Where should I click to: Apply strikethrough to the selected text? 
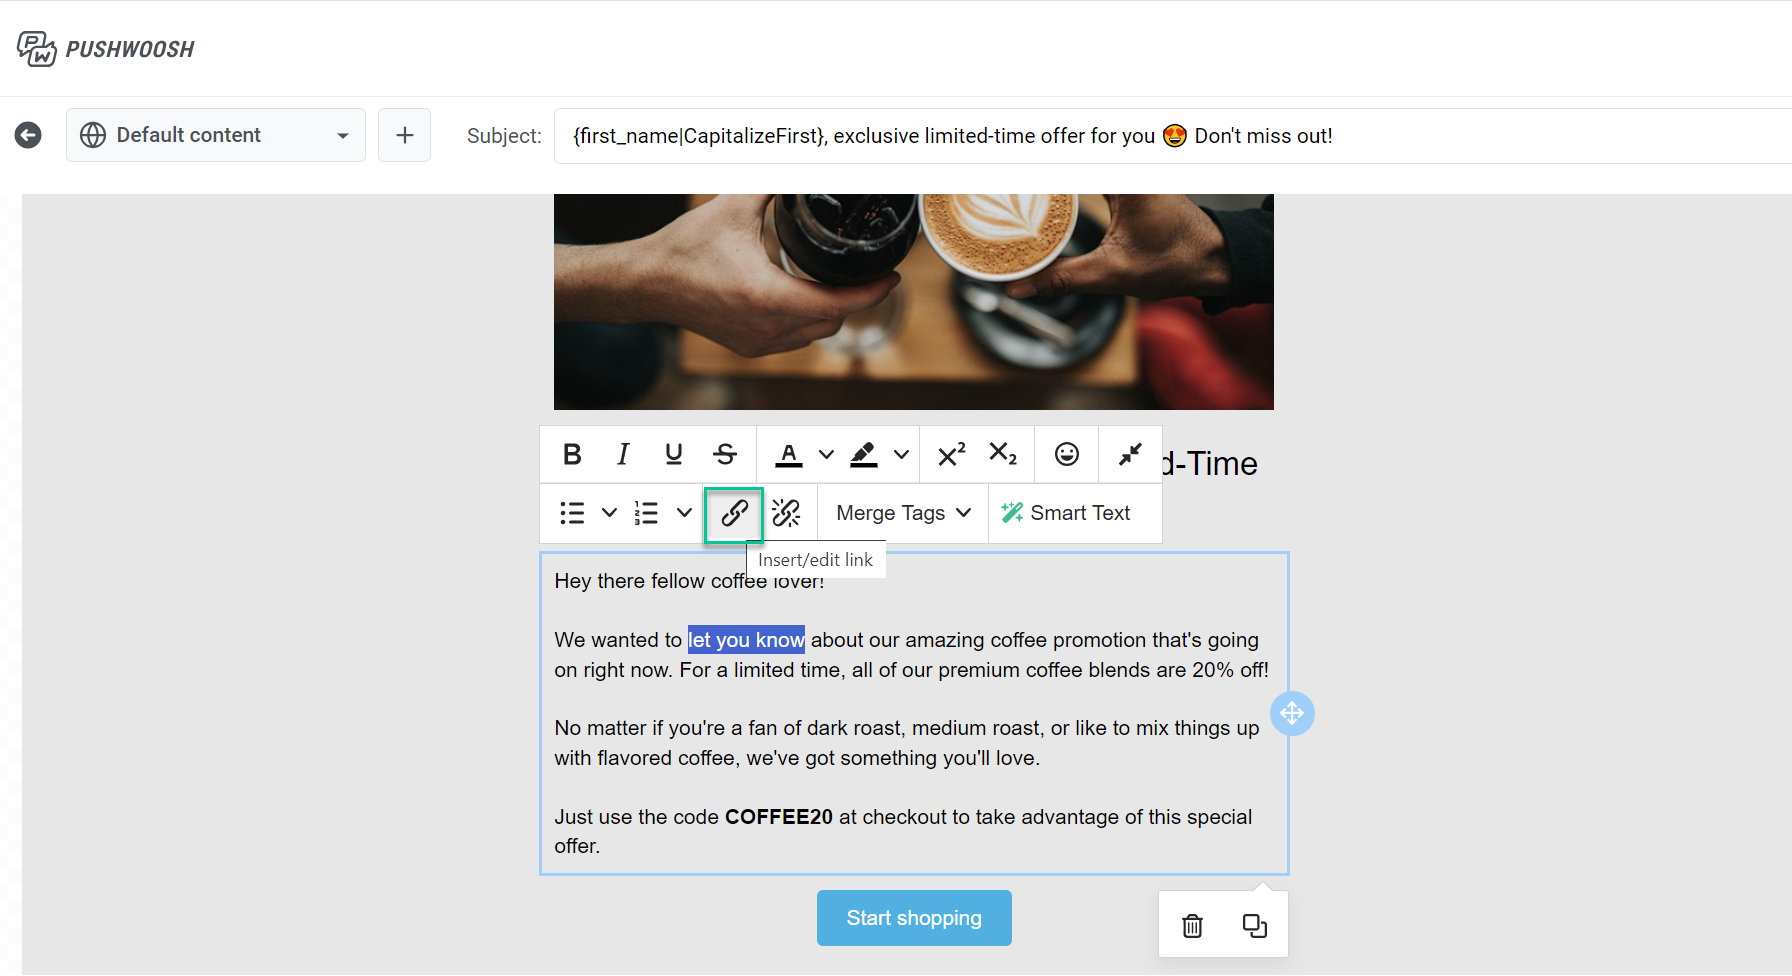coord(725,455)
